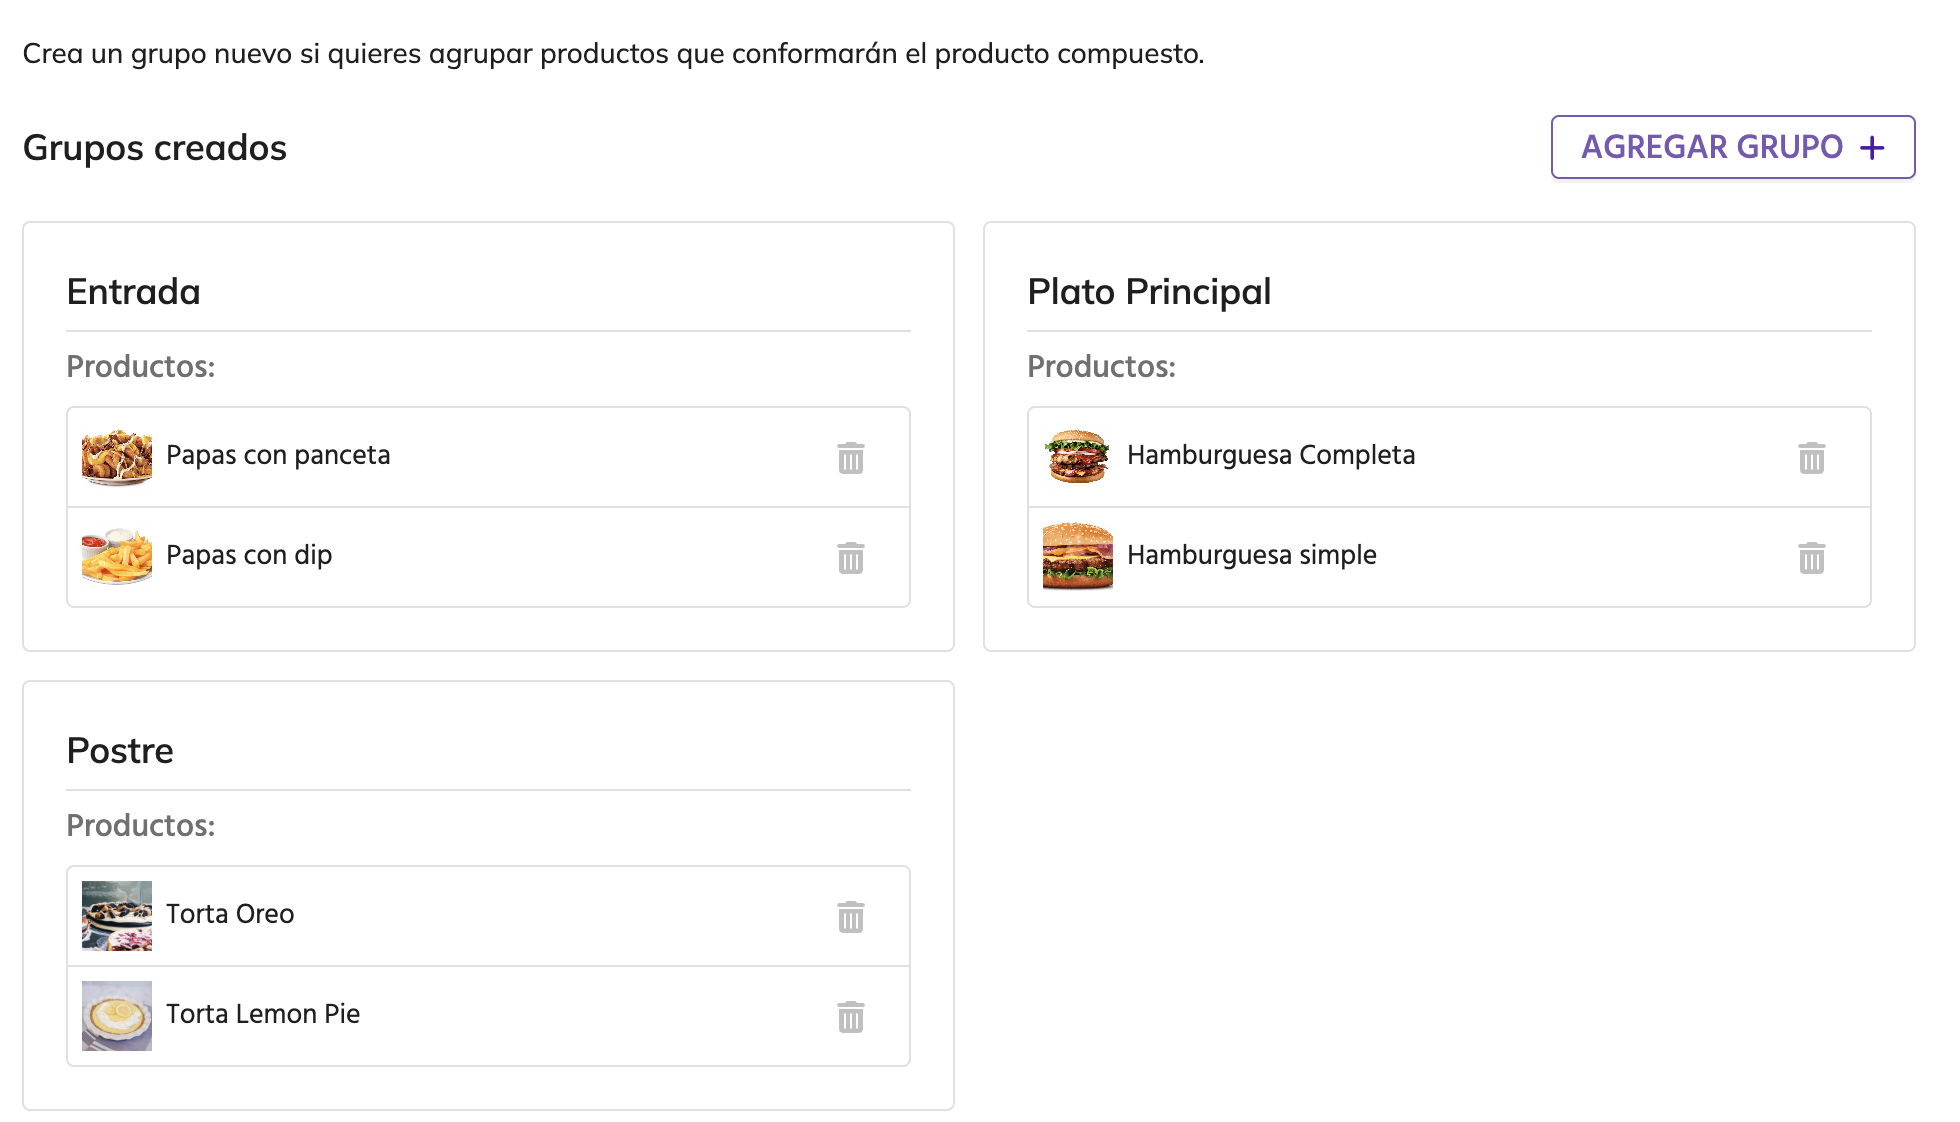
Task: Open the Papas con panceta thumbnail
Action: coord(117,457)
